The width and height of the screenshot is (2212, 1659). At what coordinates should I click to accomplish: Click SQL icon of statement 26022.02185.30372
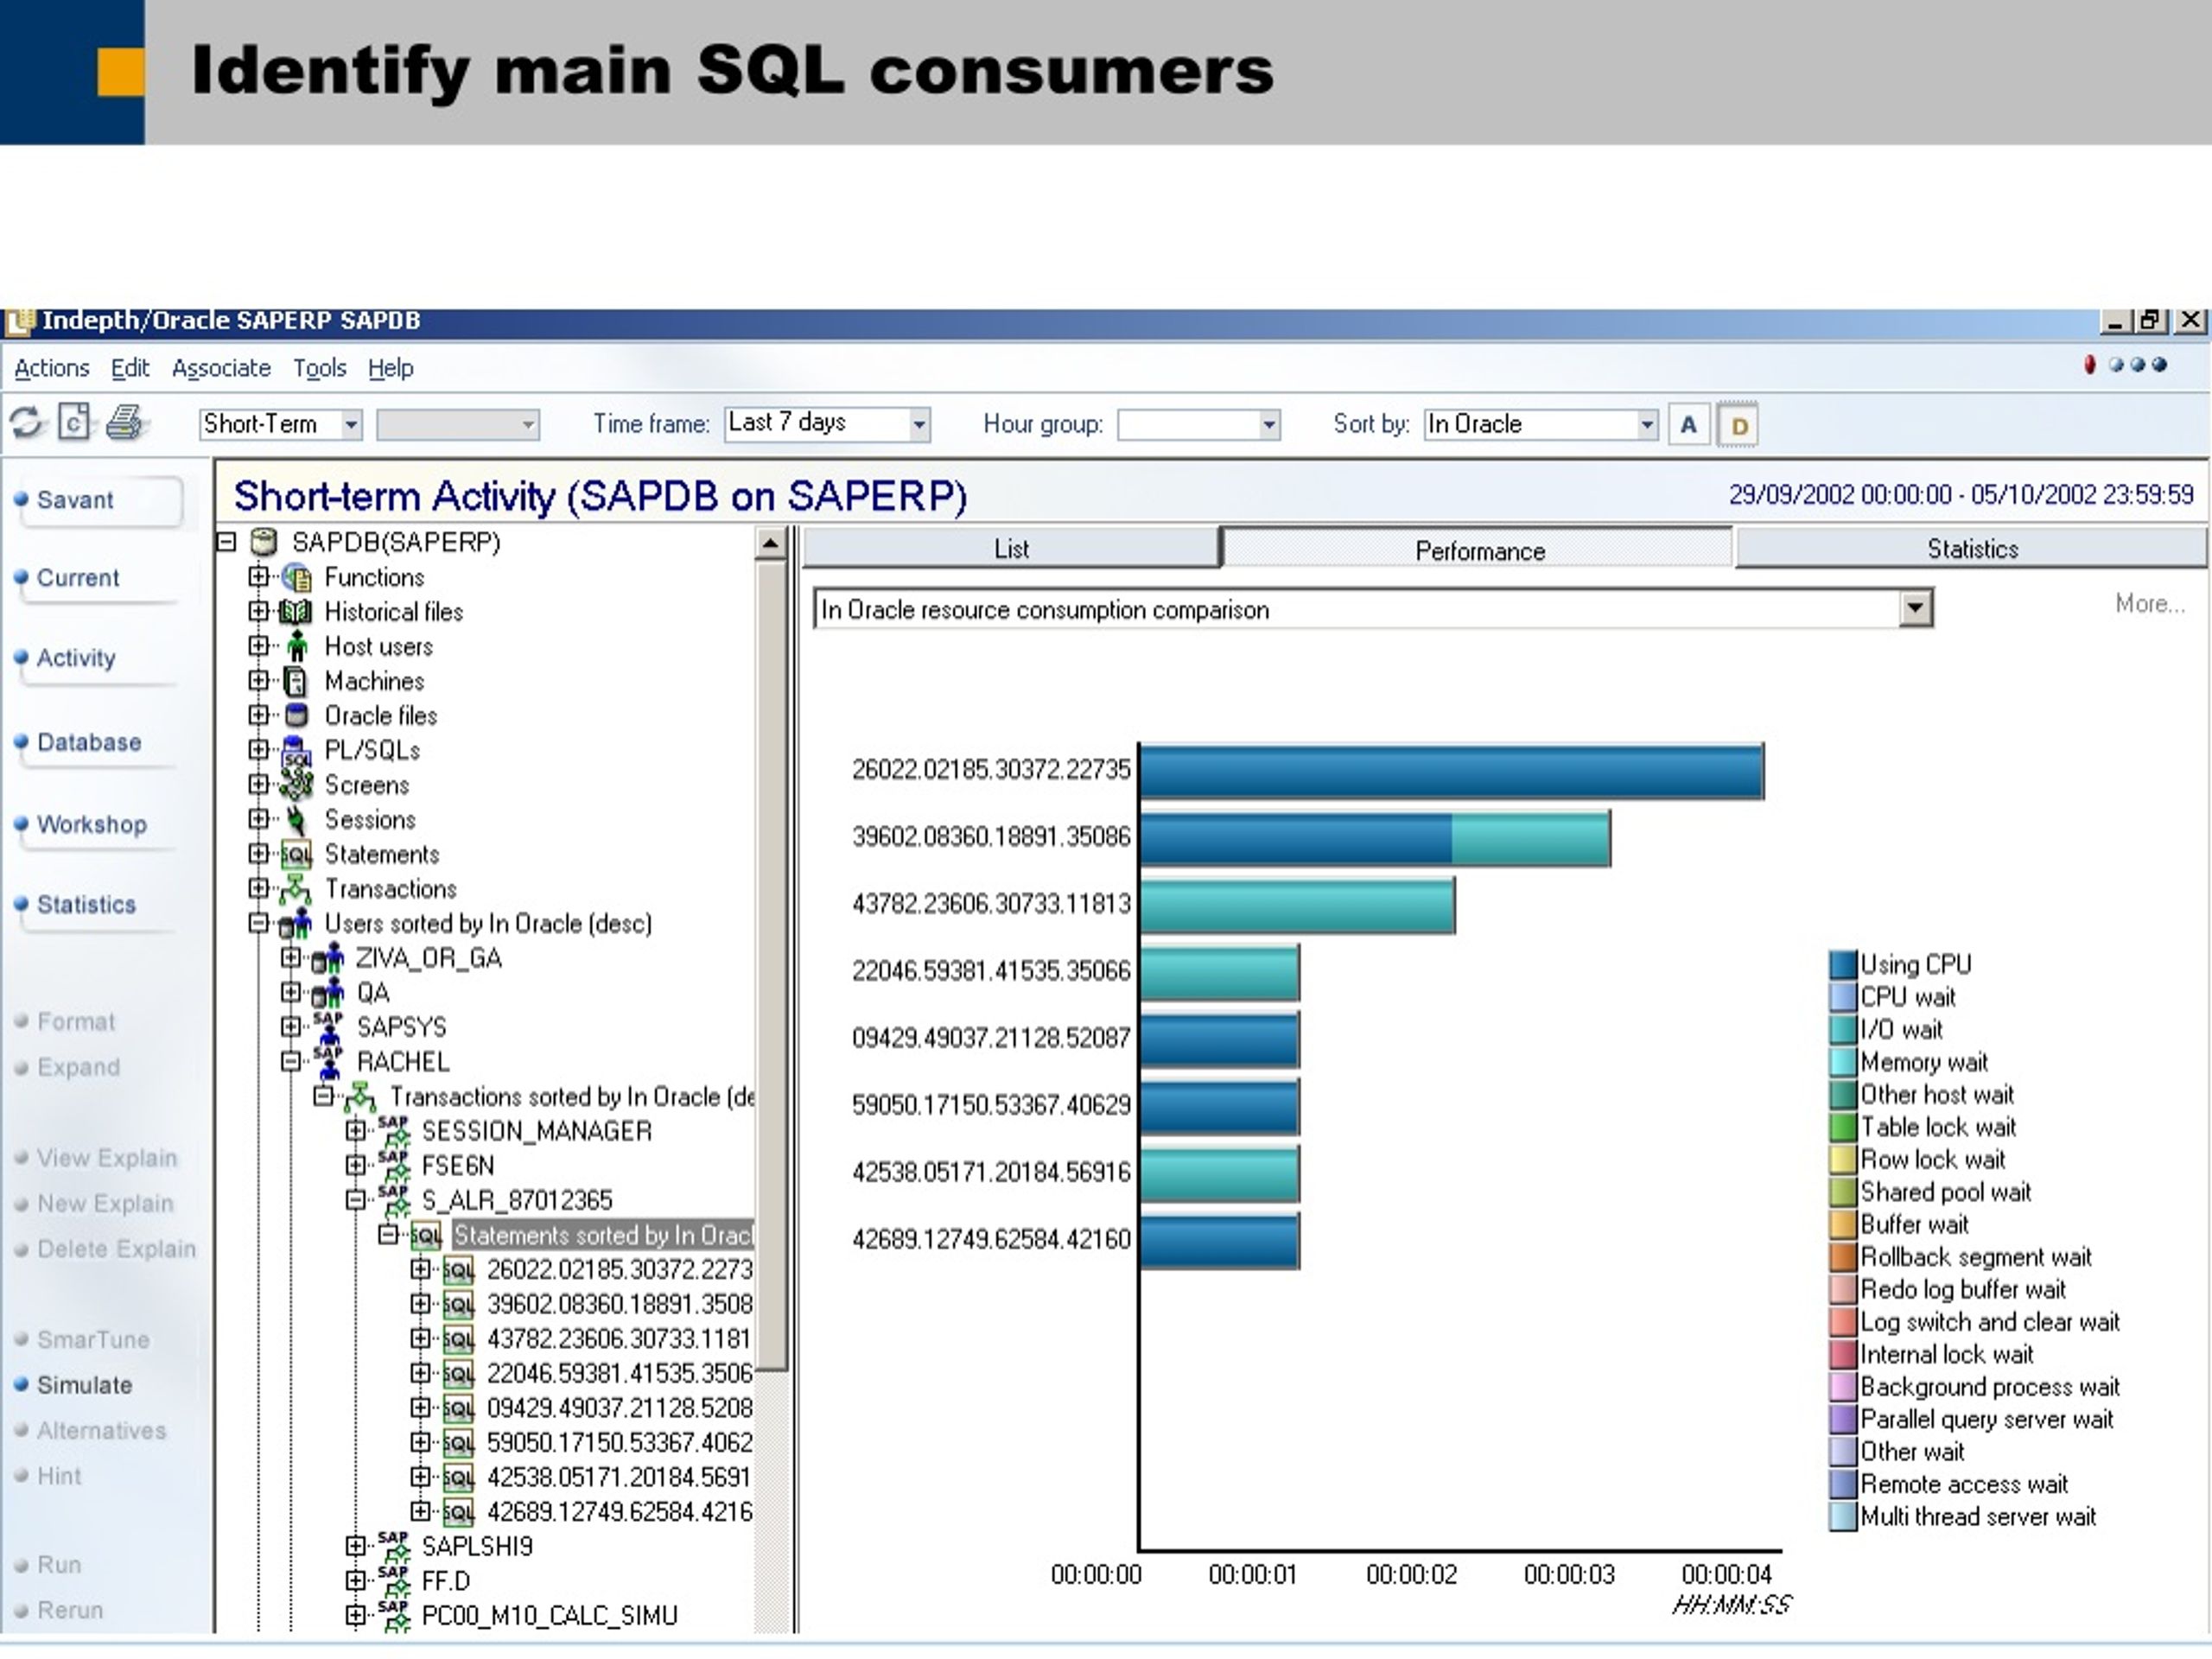[458, 1270]
